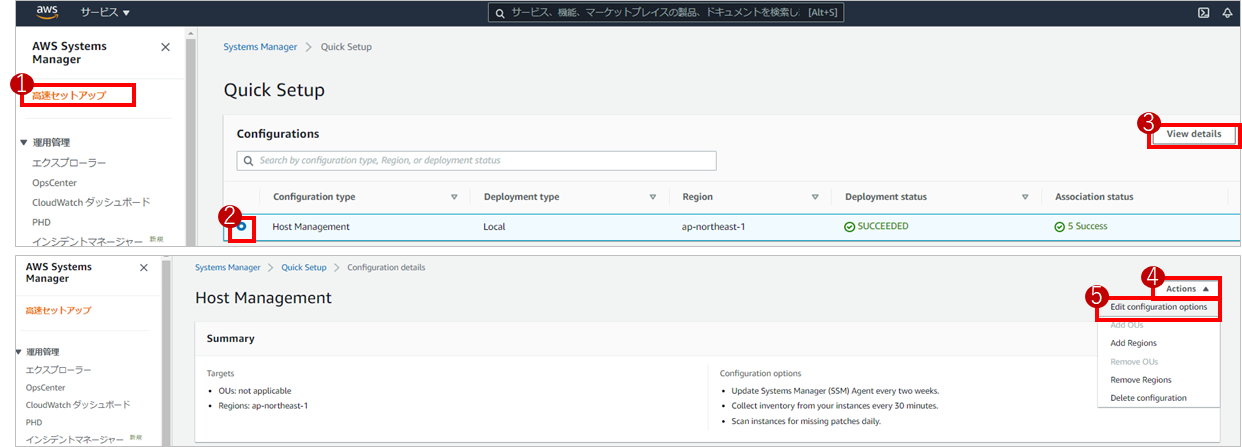Sort by the Configuration type column arrow
This screenshot has height=447, width=1242.
point(454,197)
